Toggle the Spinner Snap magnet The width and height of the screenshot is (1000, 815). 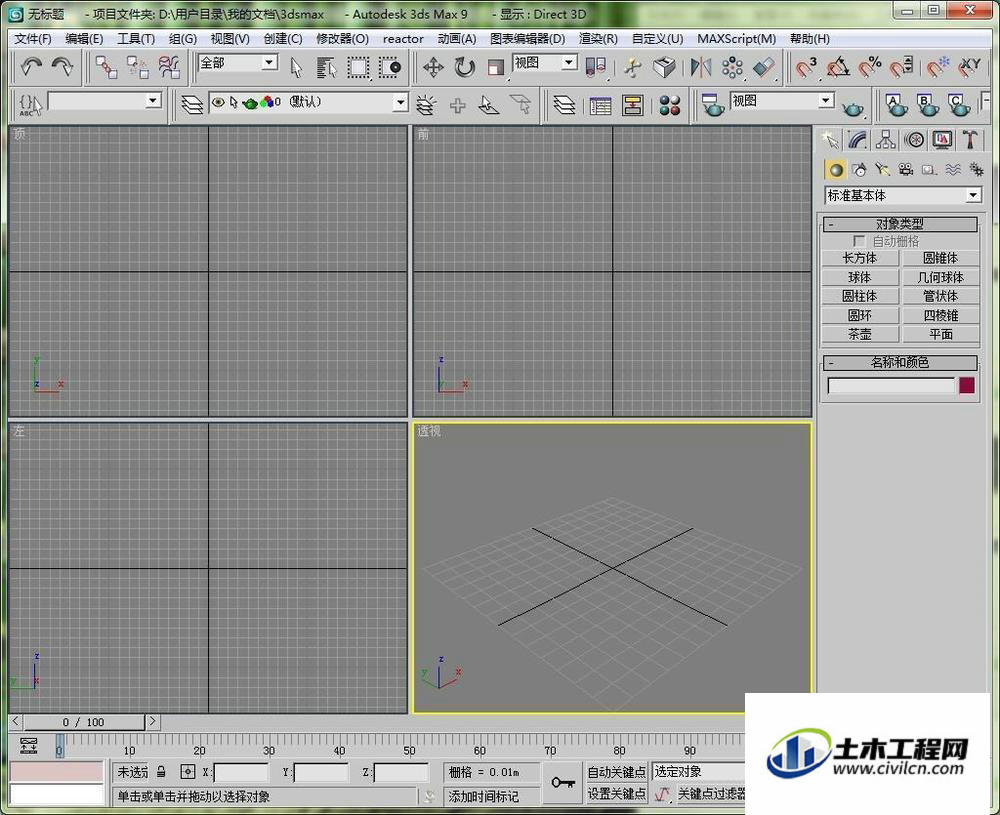(x=901, y=66)
